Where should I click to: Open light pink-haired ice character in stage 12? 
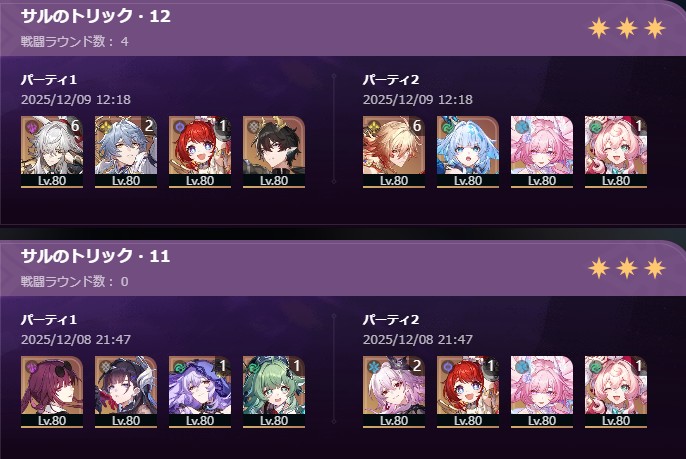[x=542, y=152]
